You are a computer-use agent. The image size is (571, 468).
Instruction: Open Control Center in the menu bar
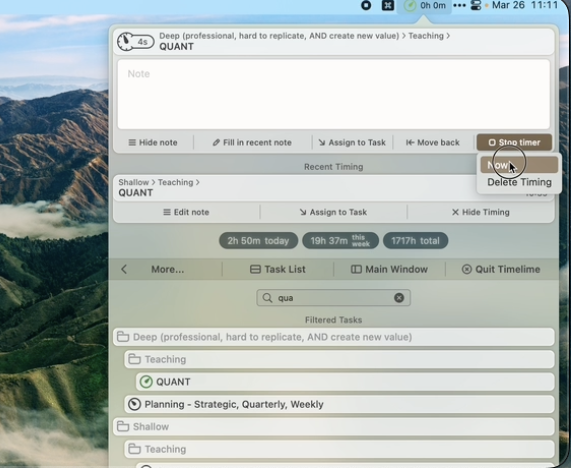coord(476,5)
